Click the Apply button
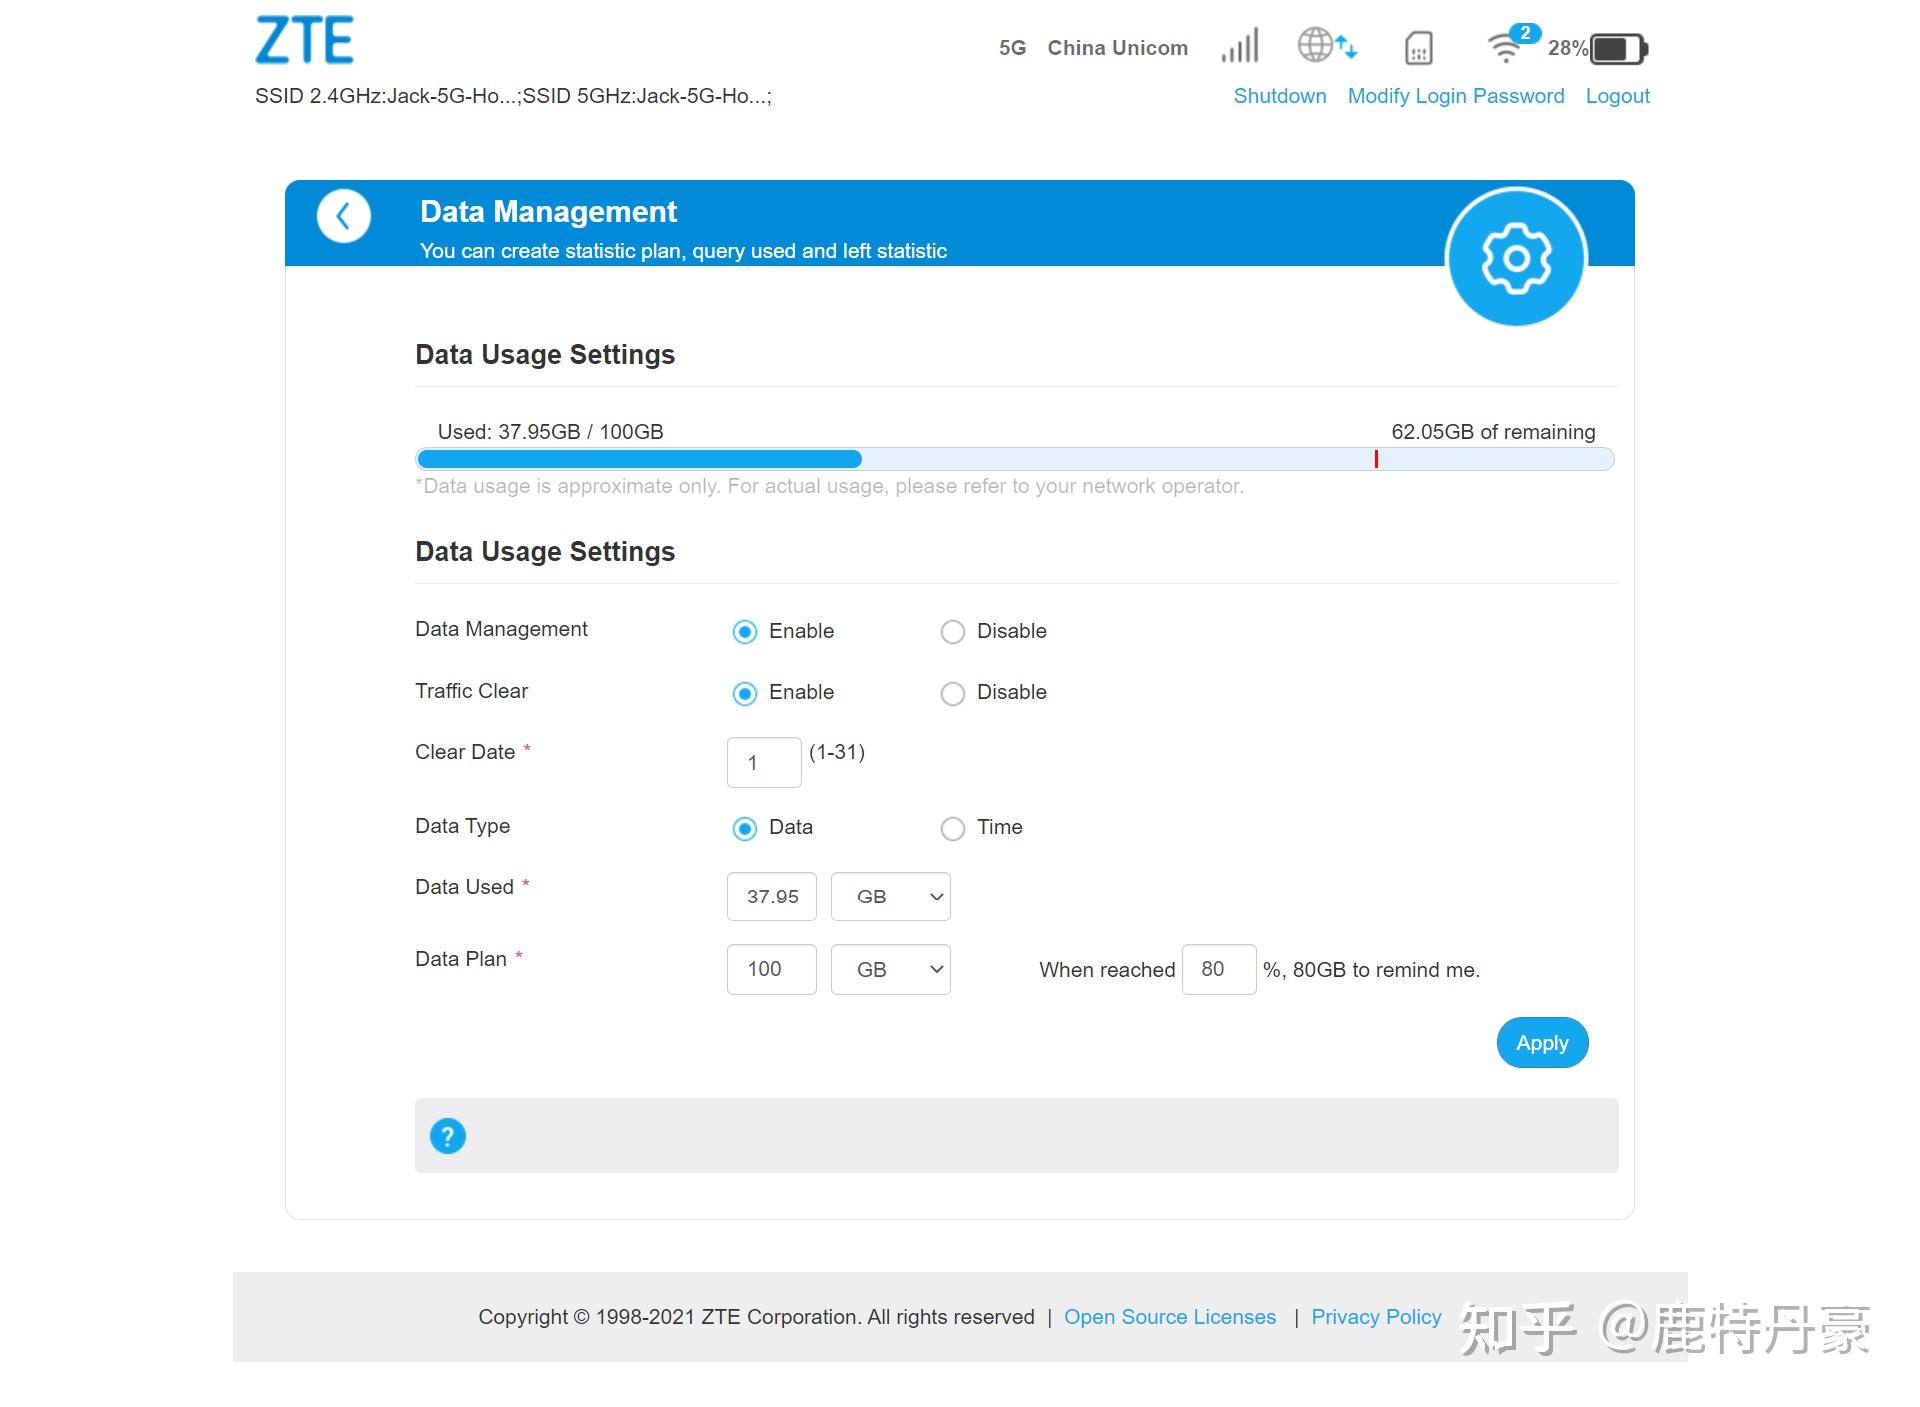 tap(1541, 1043)
